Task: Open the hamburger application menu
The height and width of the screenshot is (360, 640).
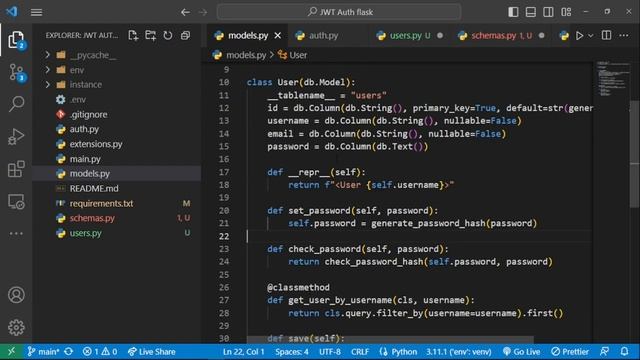Action: click(36, 12)
